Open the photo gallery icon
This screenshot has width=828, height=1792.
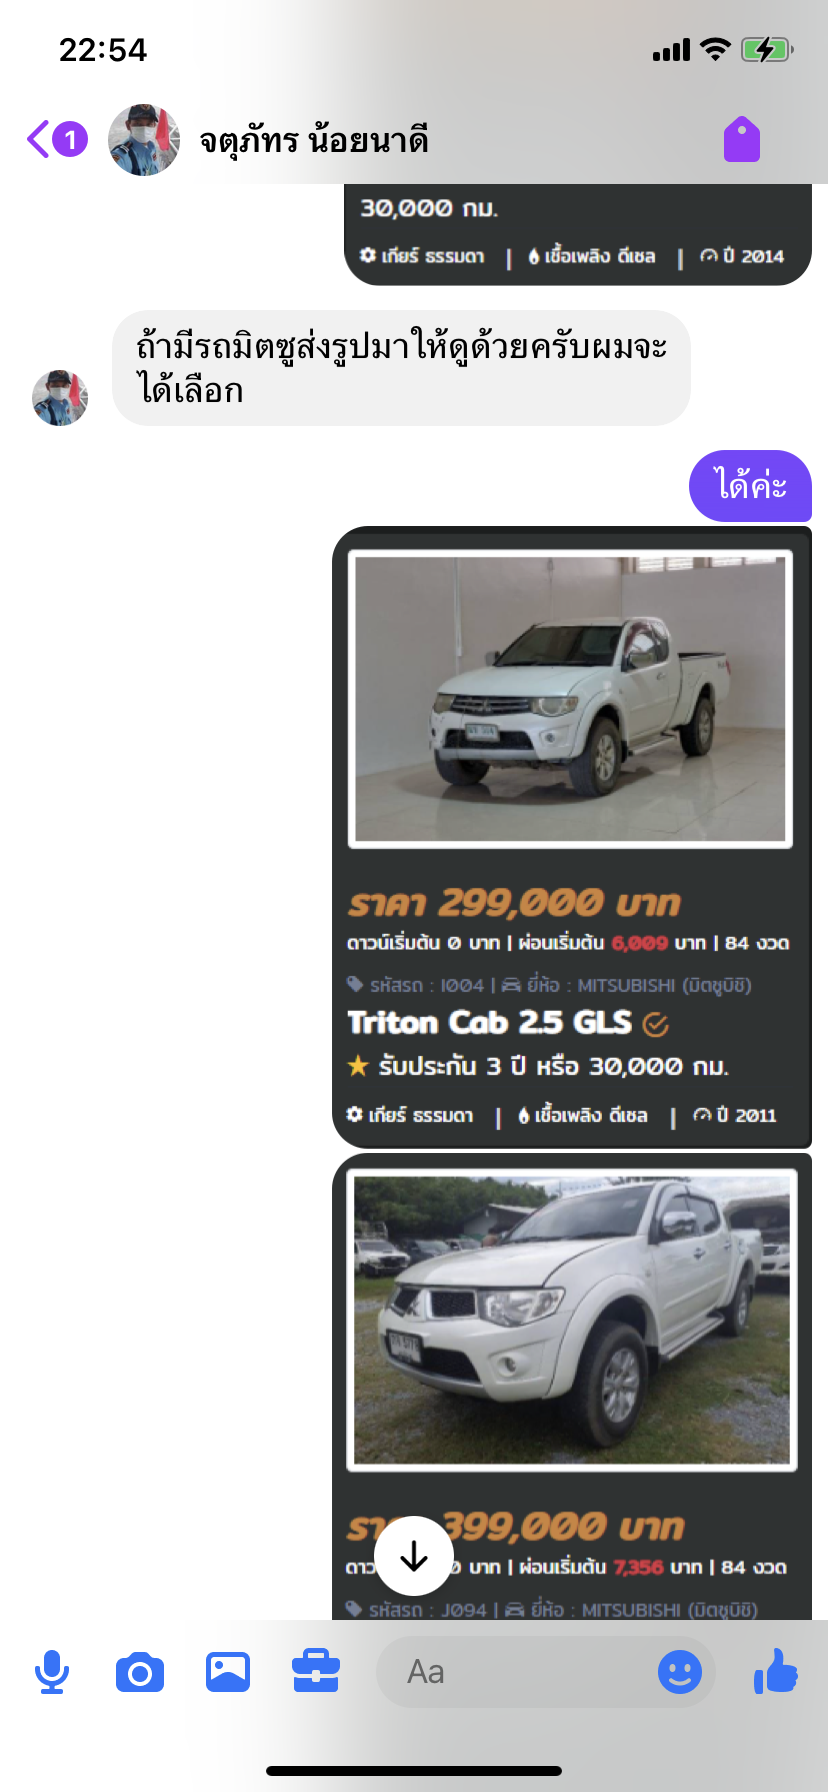(x=228, y=1672)
